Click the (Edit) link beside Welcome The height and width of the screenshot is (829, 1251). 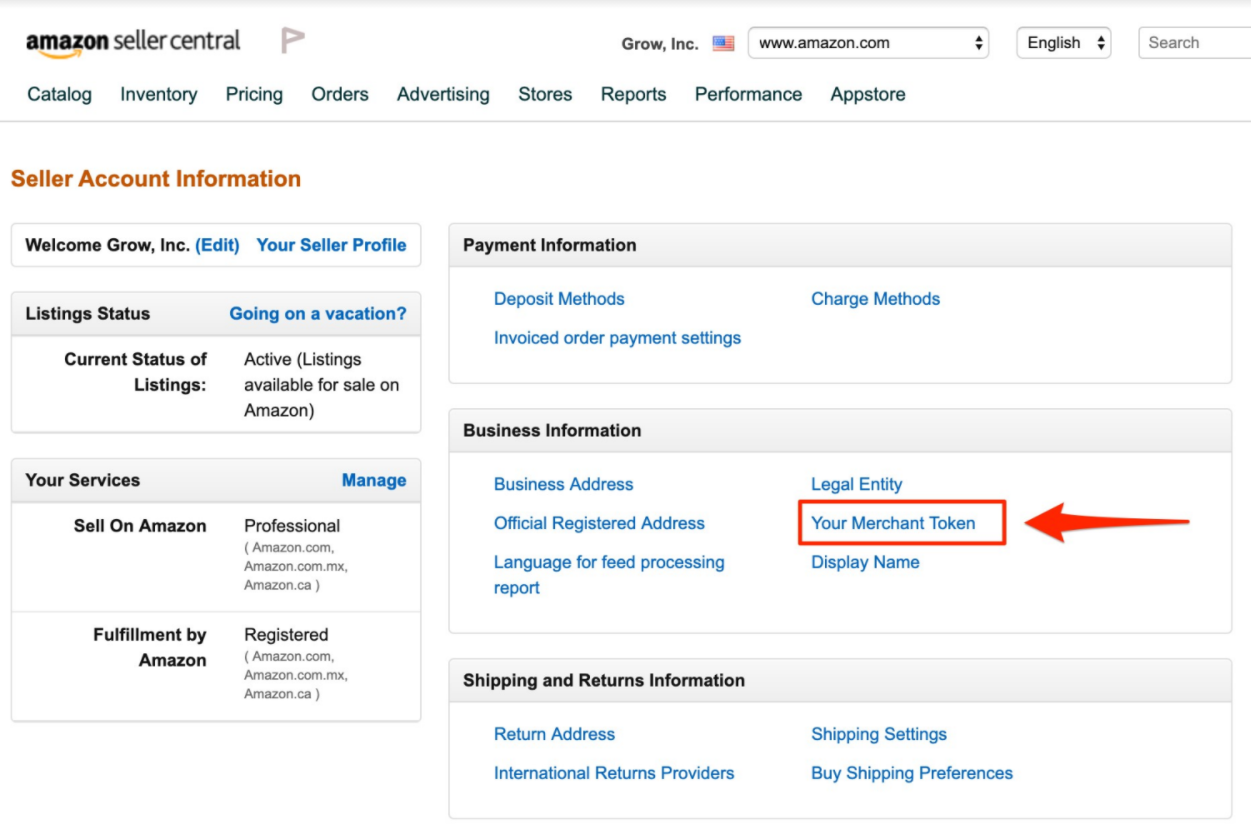pos(217,245)
